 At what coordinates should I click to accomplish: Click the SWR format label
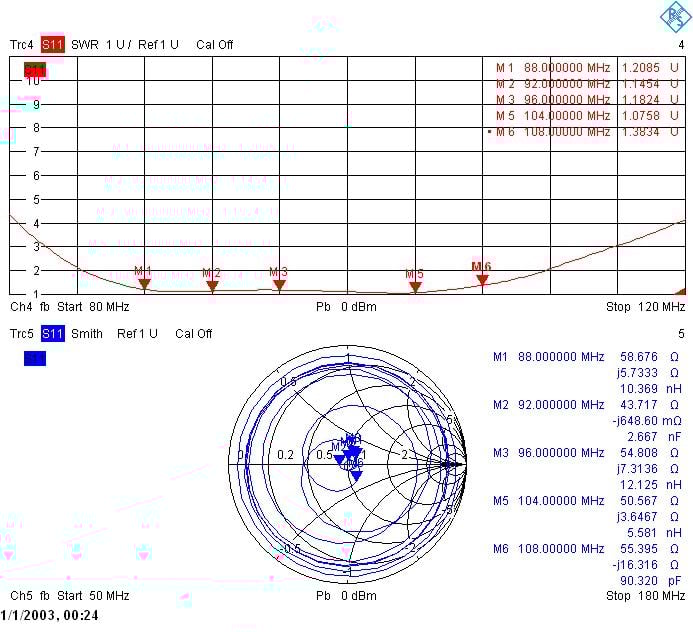84,45
